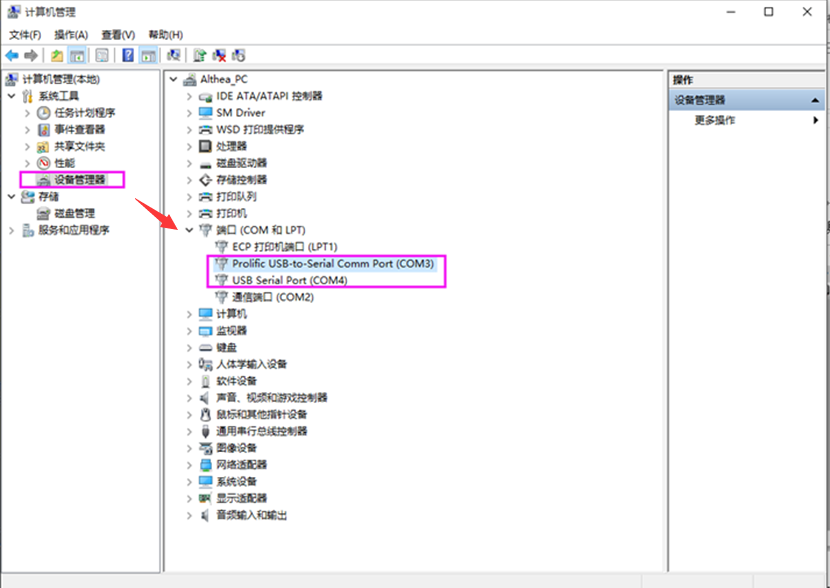This screenshot has height=588, width=830.
Task: Click the disable device down-arrow icon
Action: point(239,55)
